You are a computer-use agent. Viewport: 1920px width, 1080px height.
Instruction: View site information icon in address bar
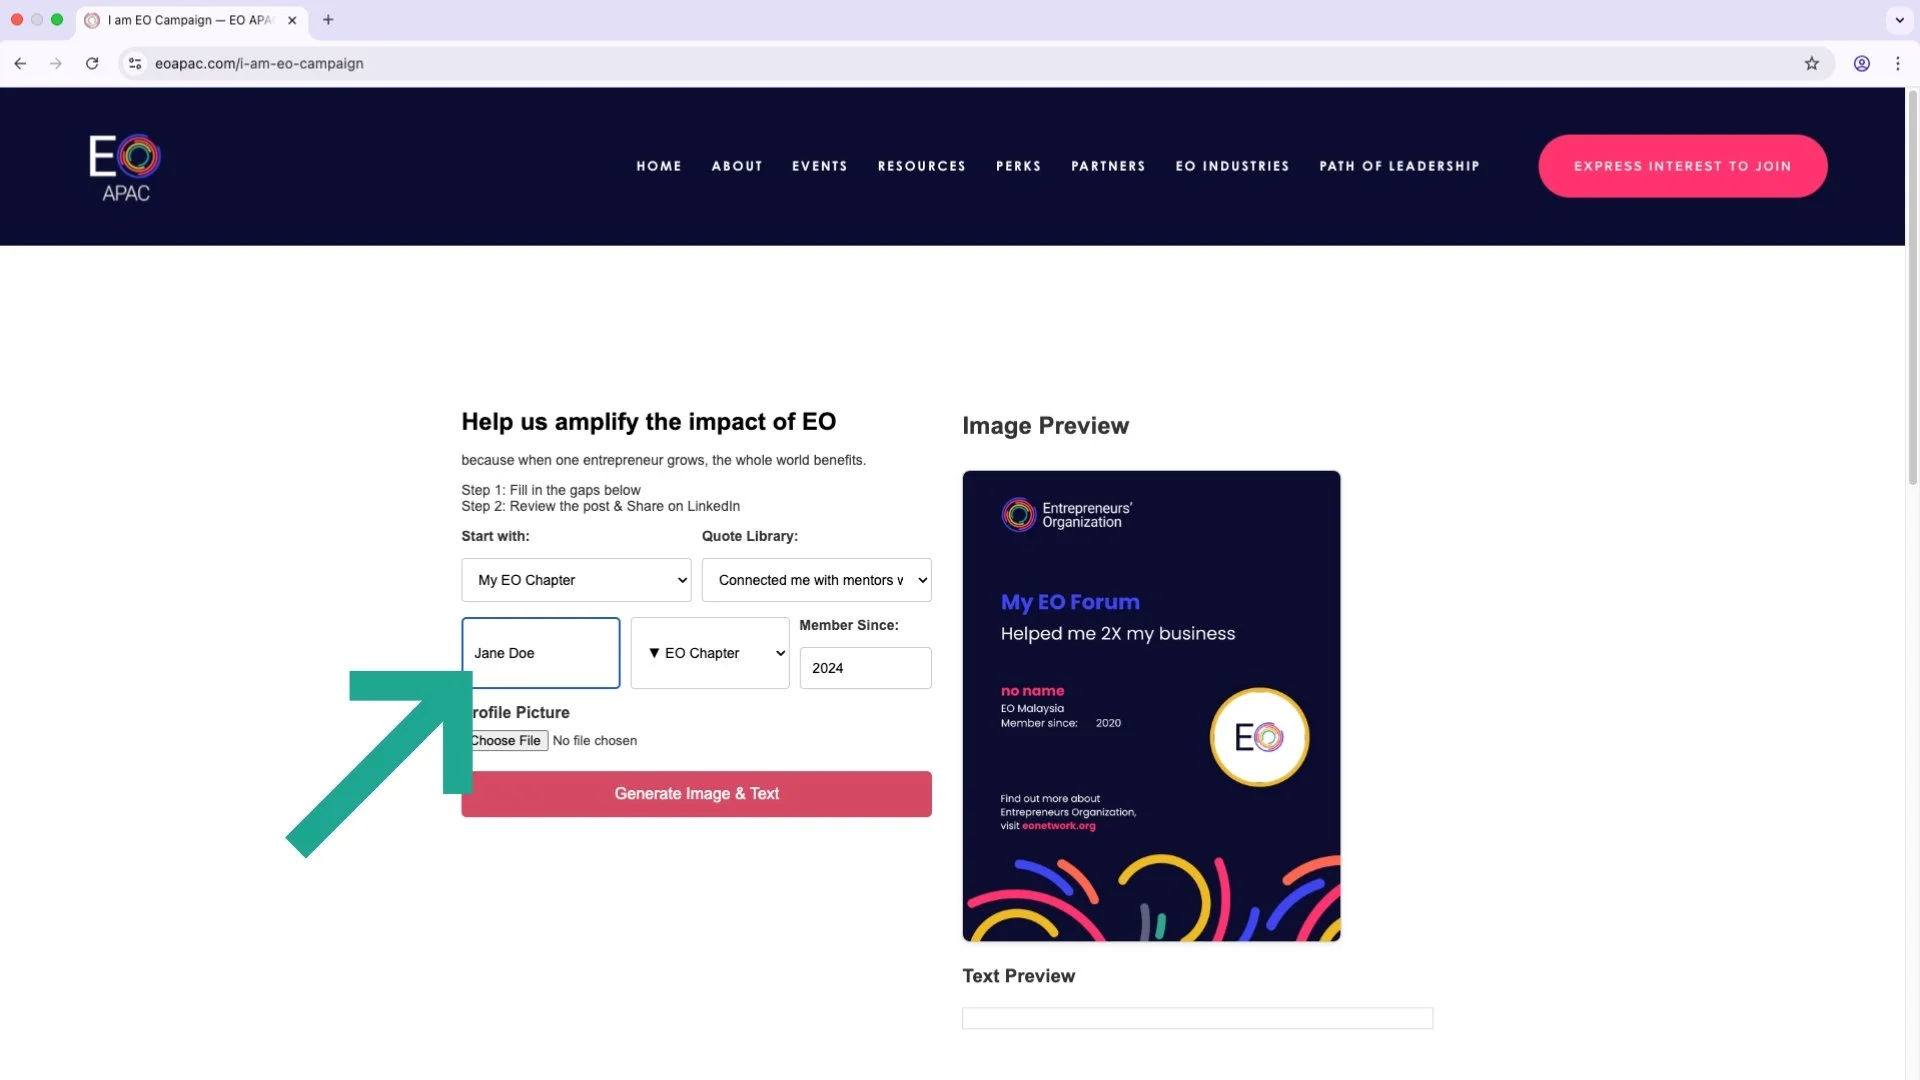pyautogui.click(x=135, y=63)
